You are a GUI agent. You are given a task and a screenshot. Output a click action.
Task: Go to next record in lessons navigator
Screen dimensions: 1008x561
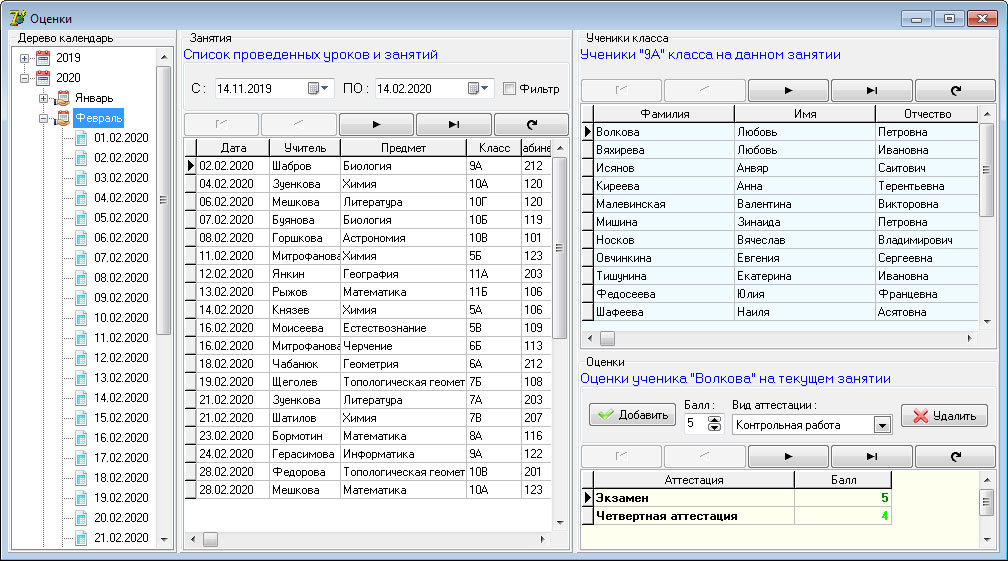[x=376, y=124]
